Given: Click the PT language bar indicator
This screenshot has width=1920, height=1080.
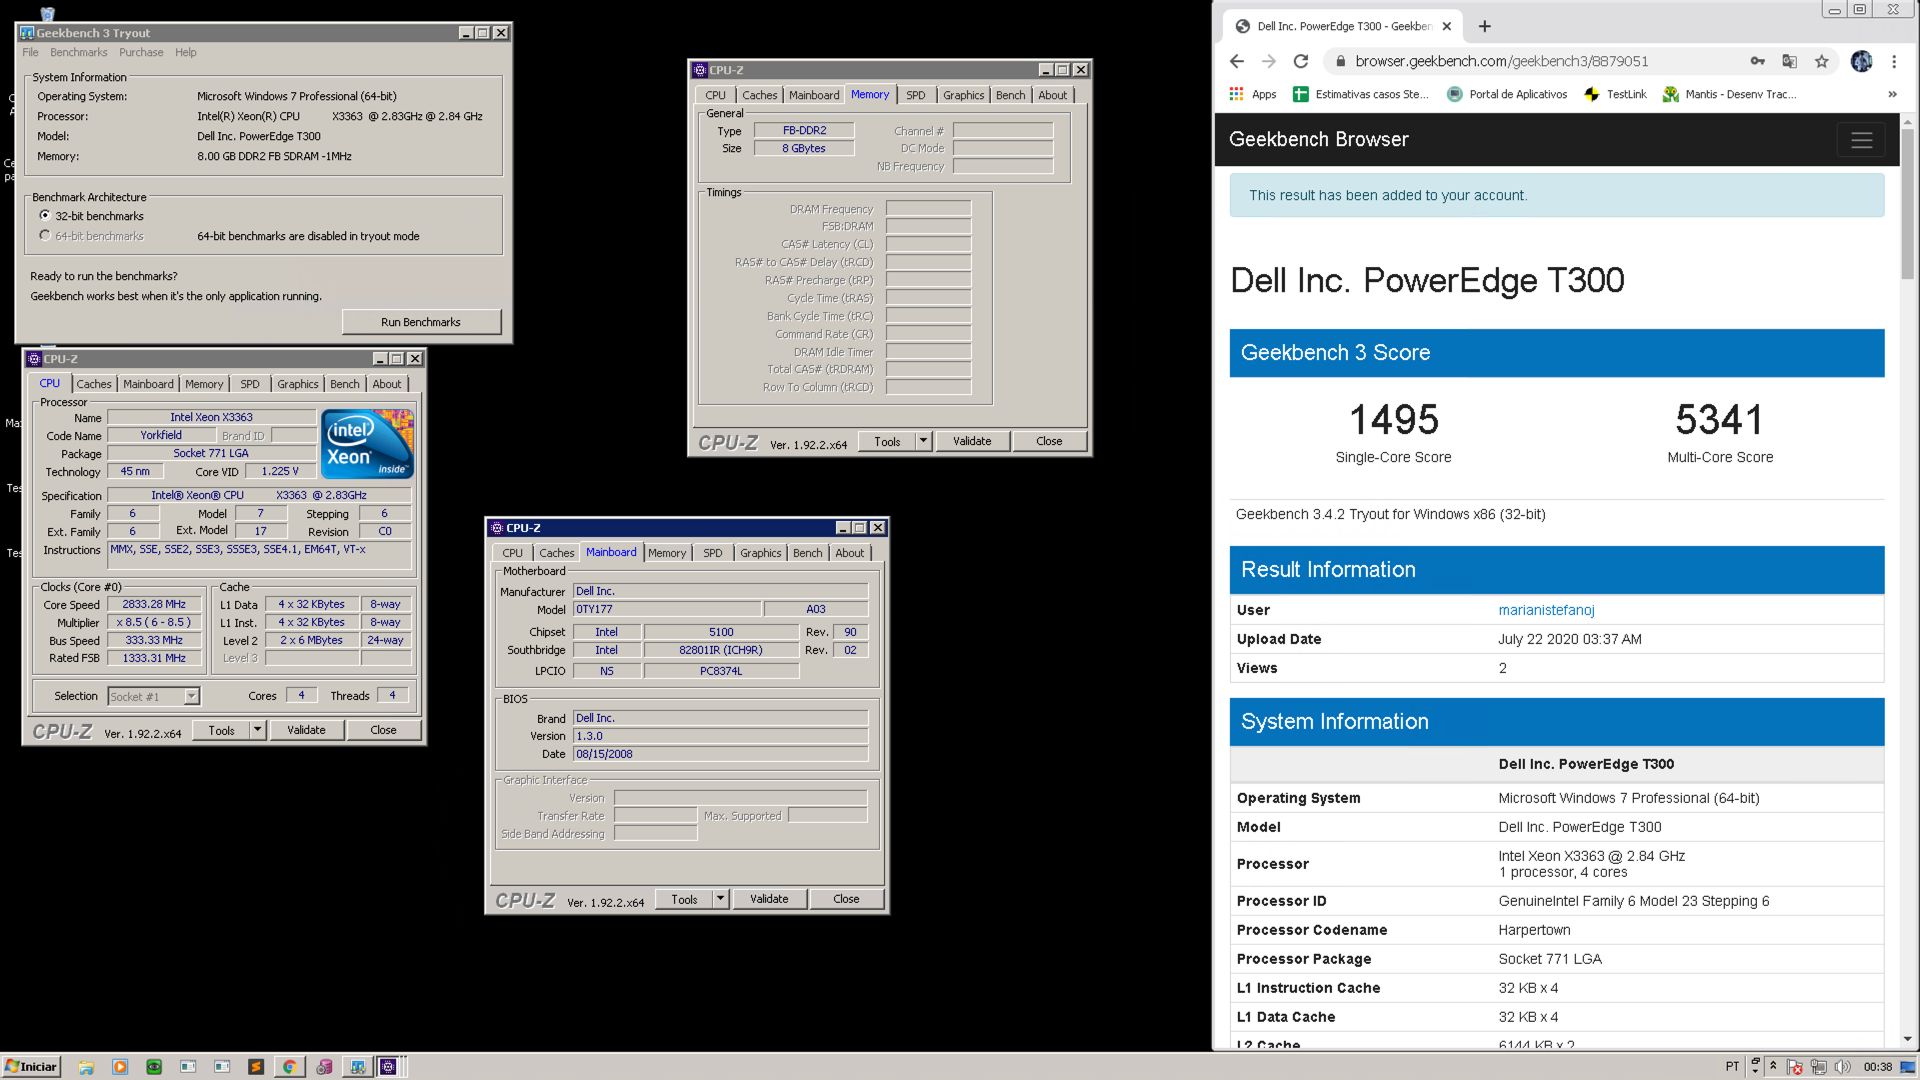Looking at the screenshot, I should click(x=1732, y=1067).
